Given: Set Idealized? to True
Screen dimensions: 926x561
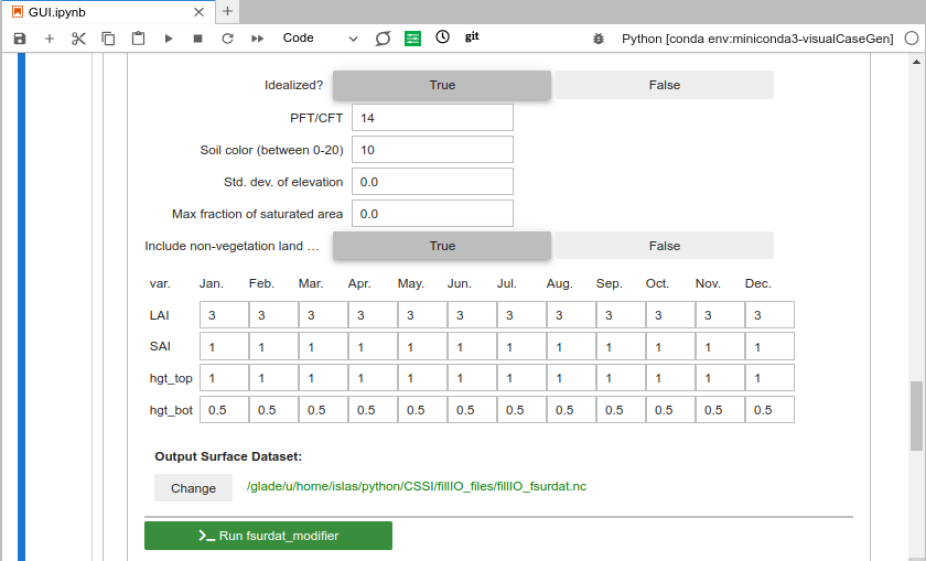Looking at the screenshot, I should coord(441,85).
